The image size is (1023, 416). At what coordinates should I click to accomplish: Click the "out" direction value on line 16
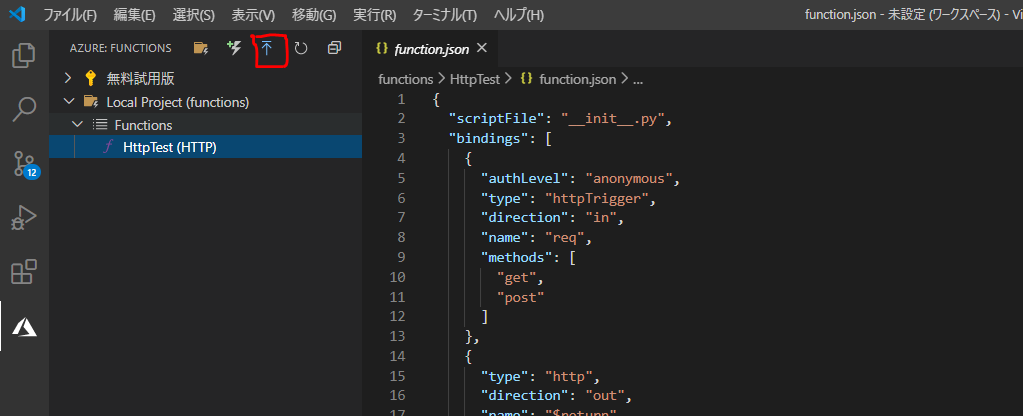[x=605, y=396]
